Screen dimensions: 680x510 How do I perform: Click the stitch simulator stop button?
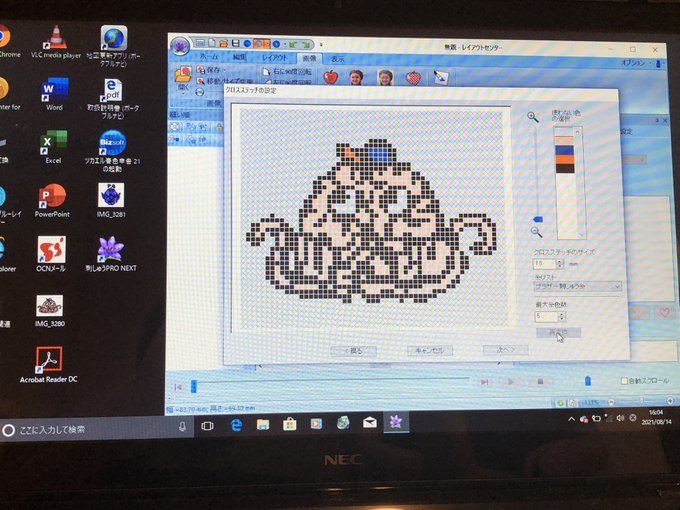(540, 381)
